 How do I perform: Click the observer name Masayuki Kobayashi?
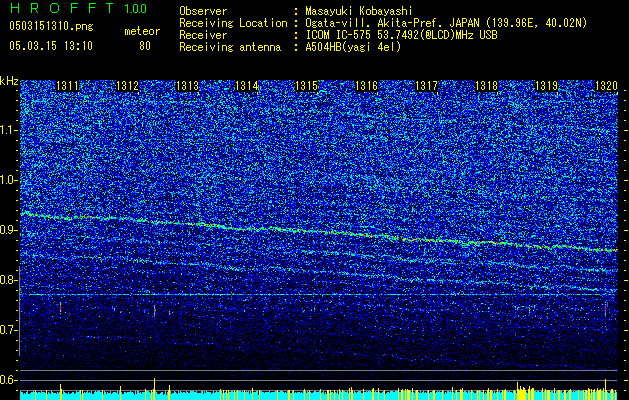pos(359,11)
